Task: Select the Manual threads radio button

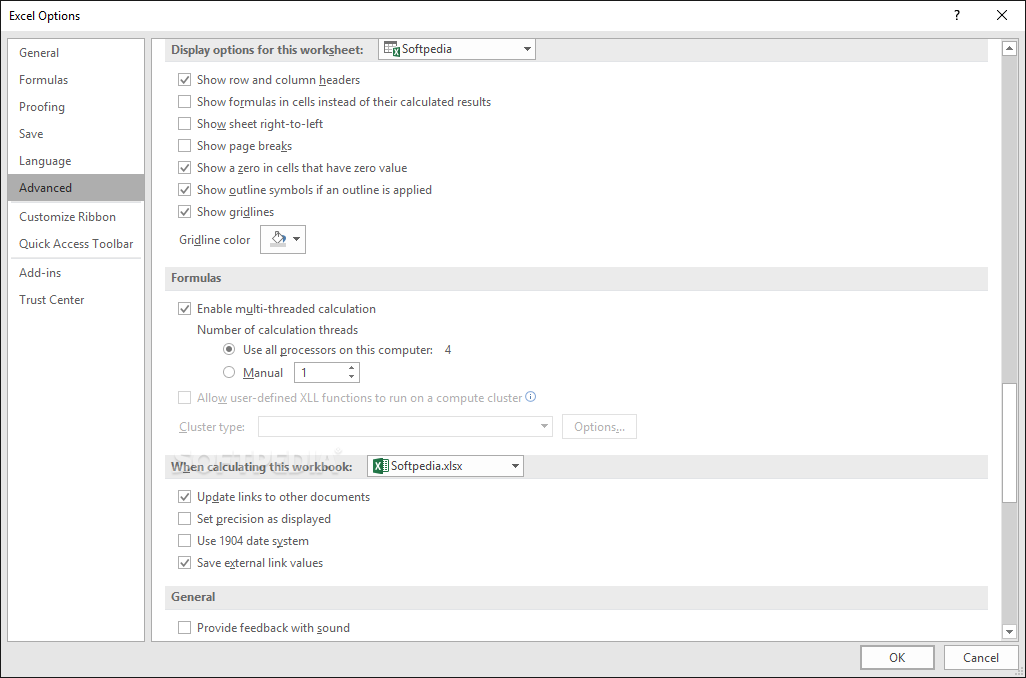Action: [x=229, y=373]
